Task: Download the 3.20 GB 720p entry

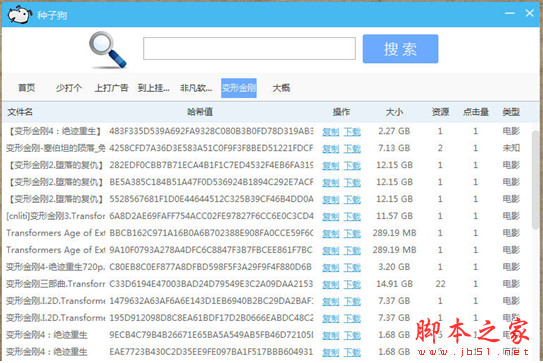Action: pos(352,267)
